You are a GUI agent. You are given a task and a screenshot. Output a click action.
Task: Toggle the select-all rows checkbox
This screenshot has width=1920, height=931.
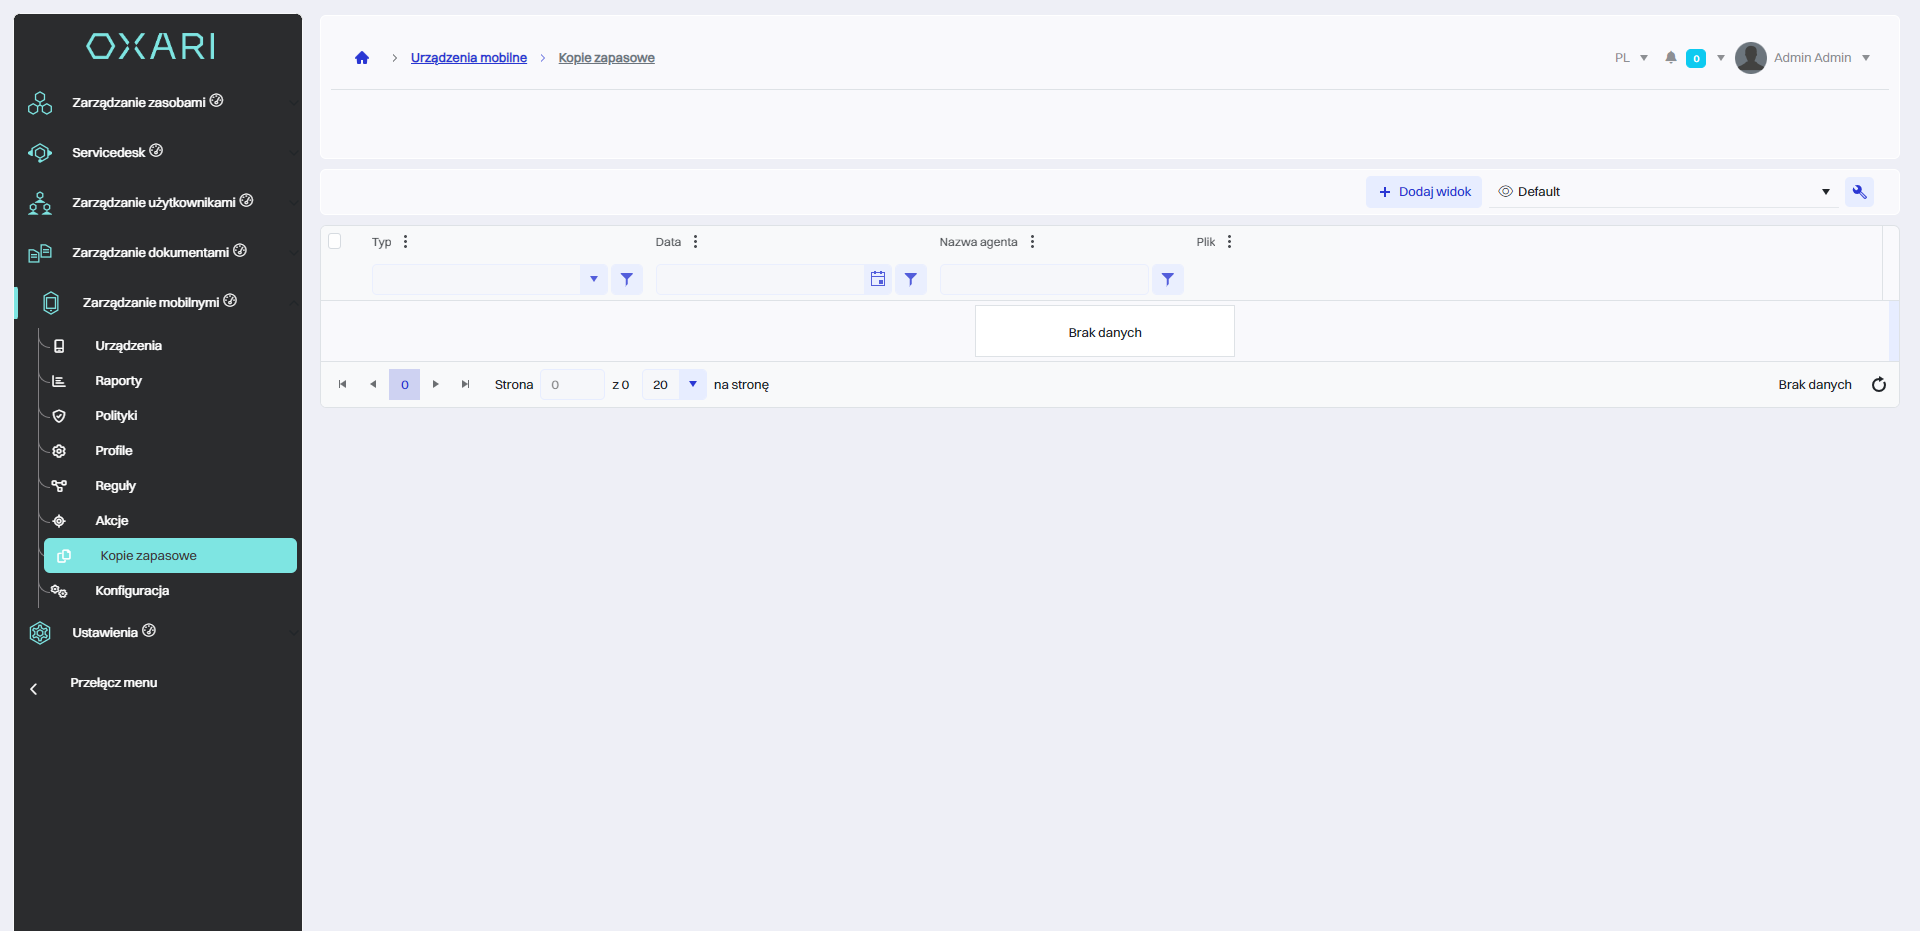[335, 241]
